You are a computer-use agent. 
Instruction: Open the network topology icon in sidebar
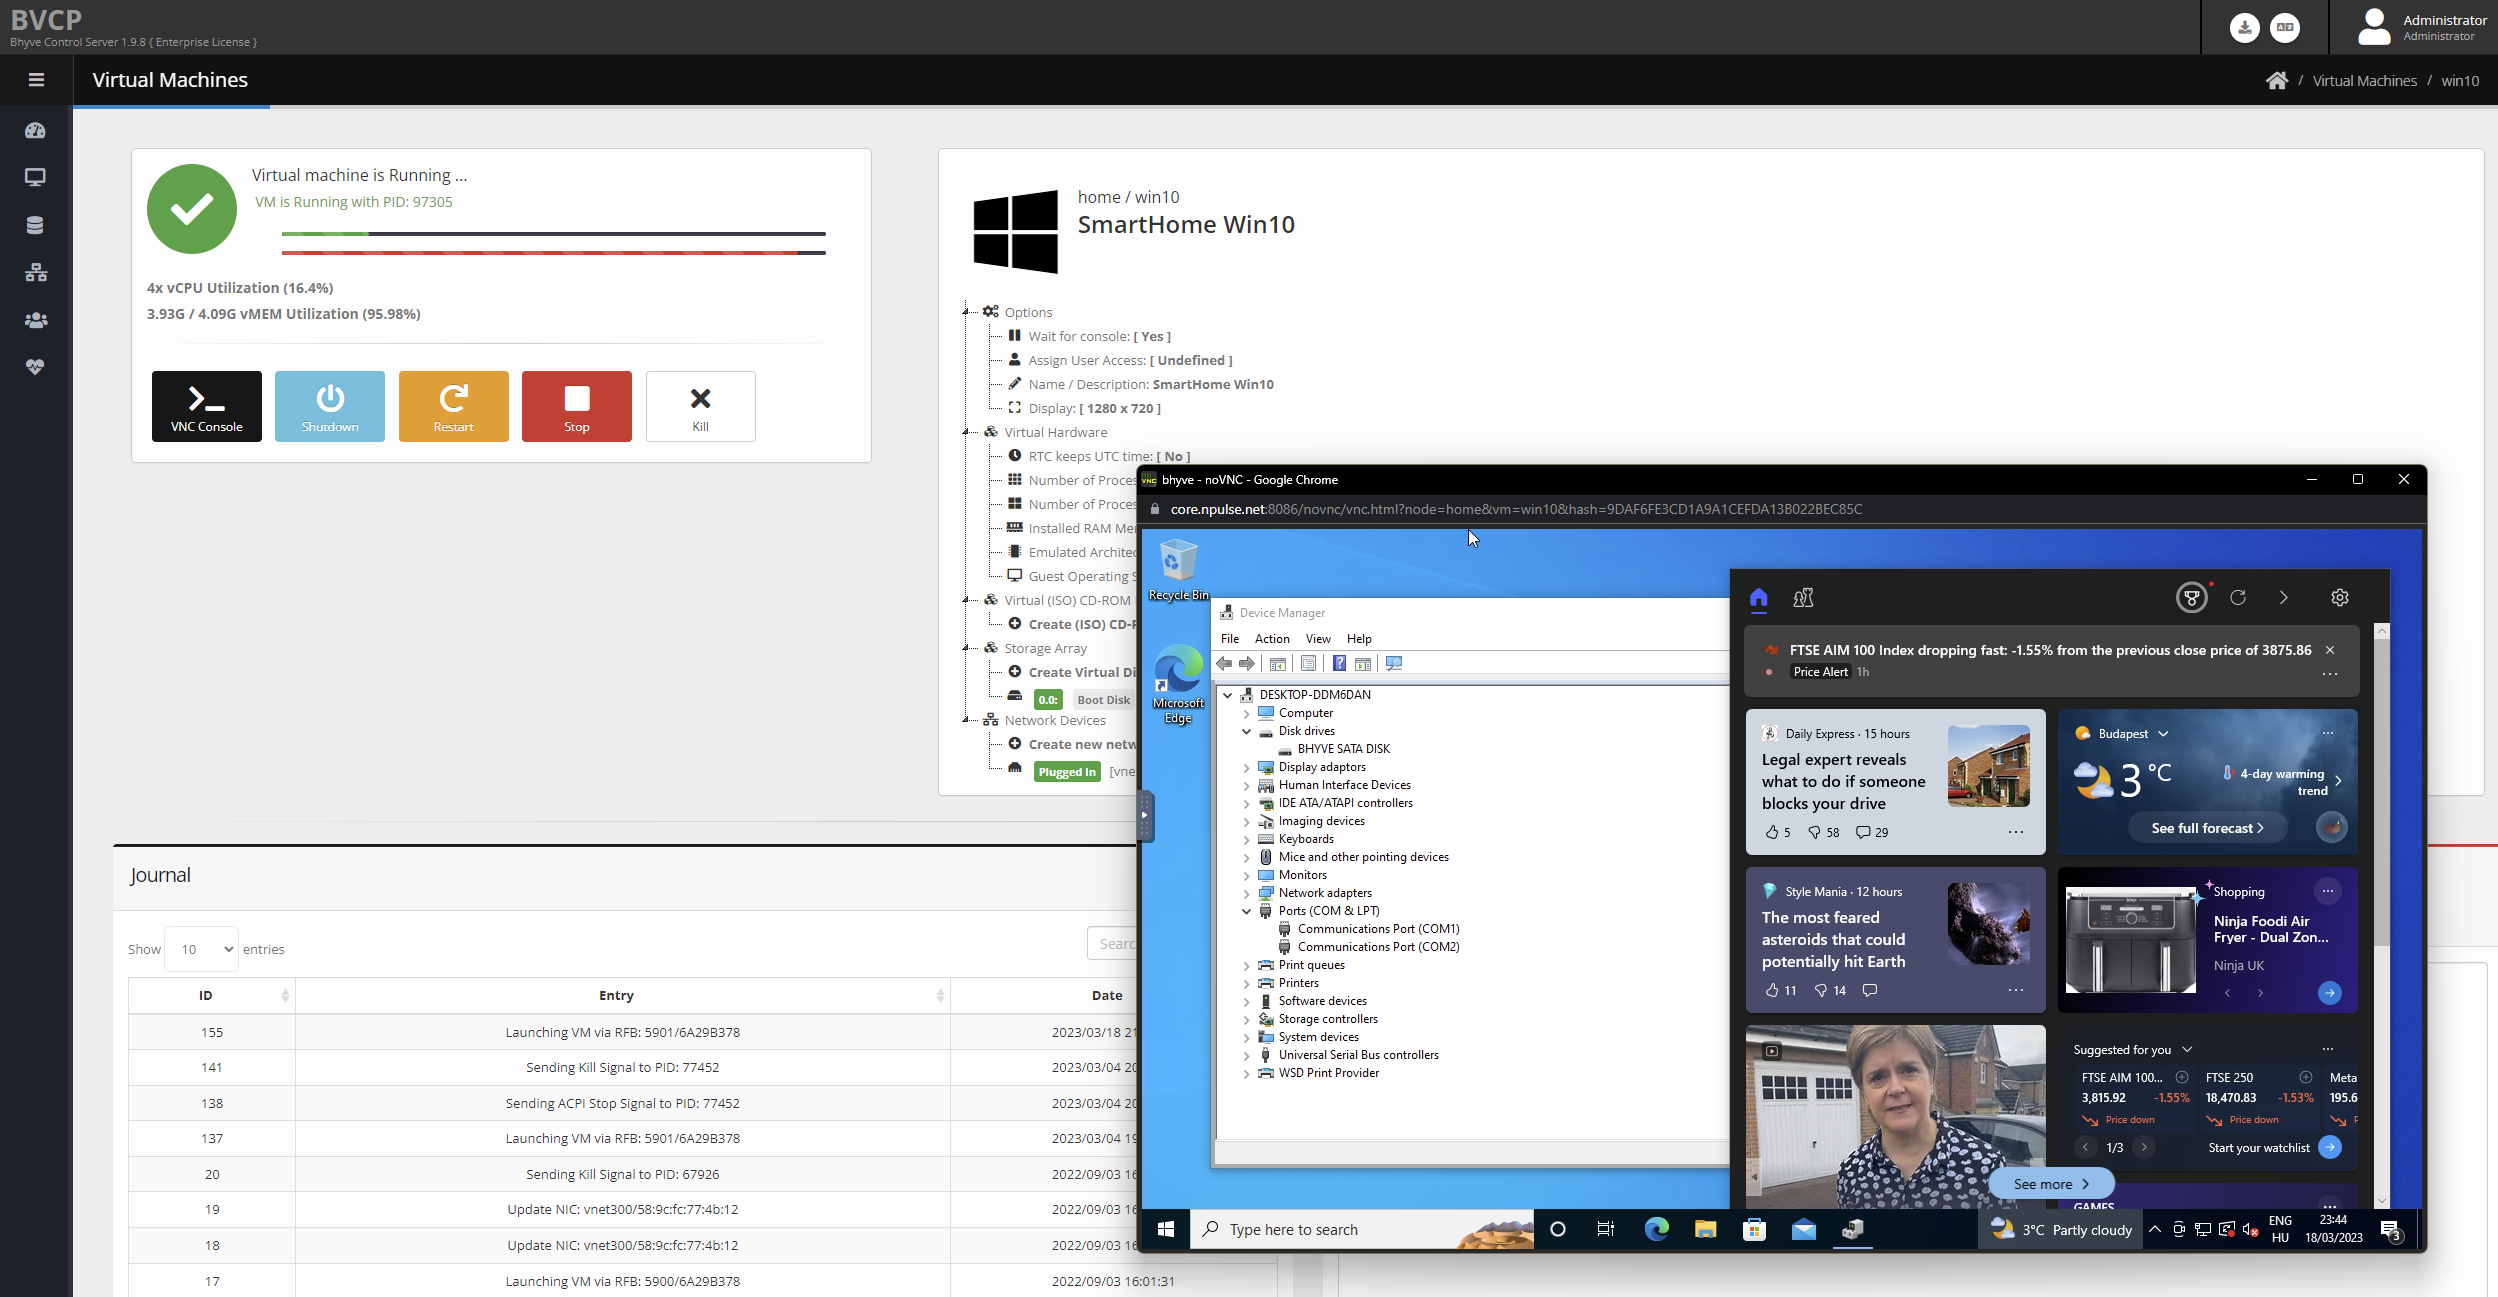click(35, 272)
